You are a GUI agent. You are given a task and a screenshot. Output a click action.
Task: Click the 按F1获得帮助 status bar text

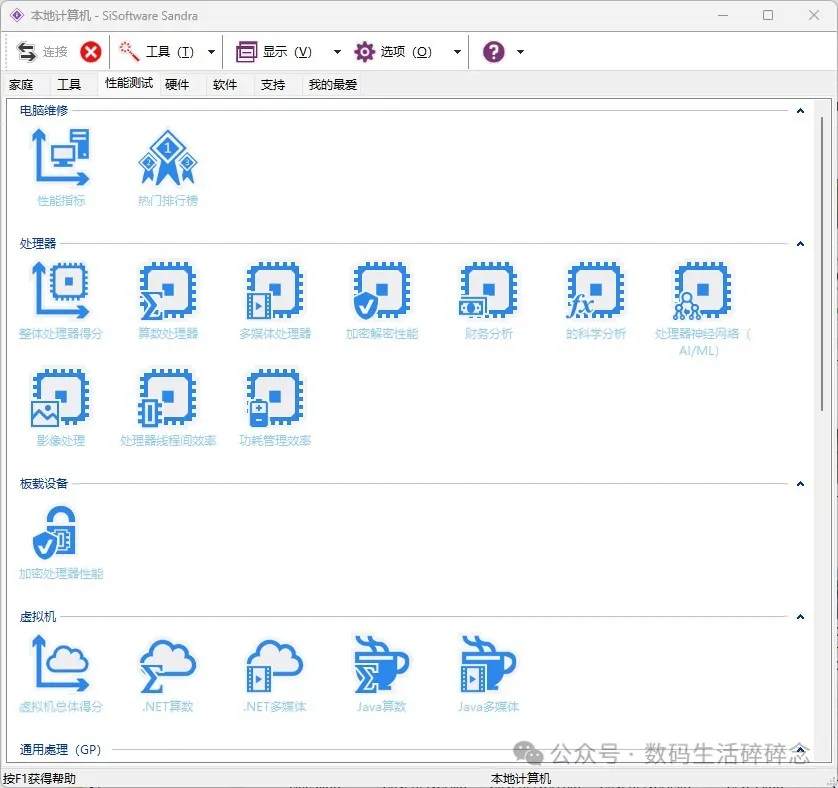click(40, 778)
